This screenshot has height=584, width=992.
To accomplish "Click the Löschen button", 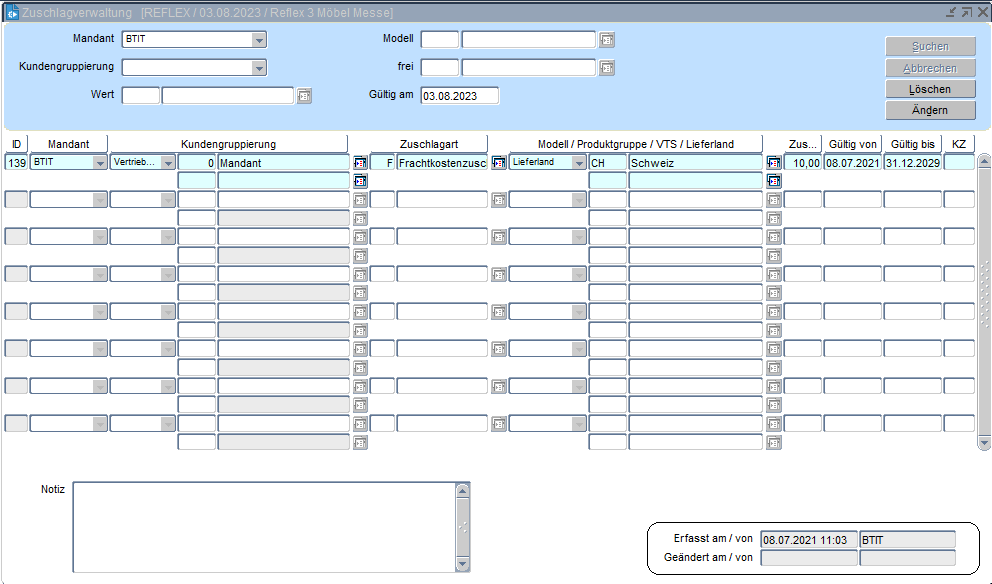I will 930,89.
